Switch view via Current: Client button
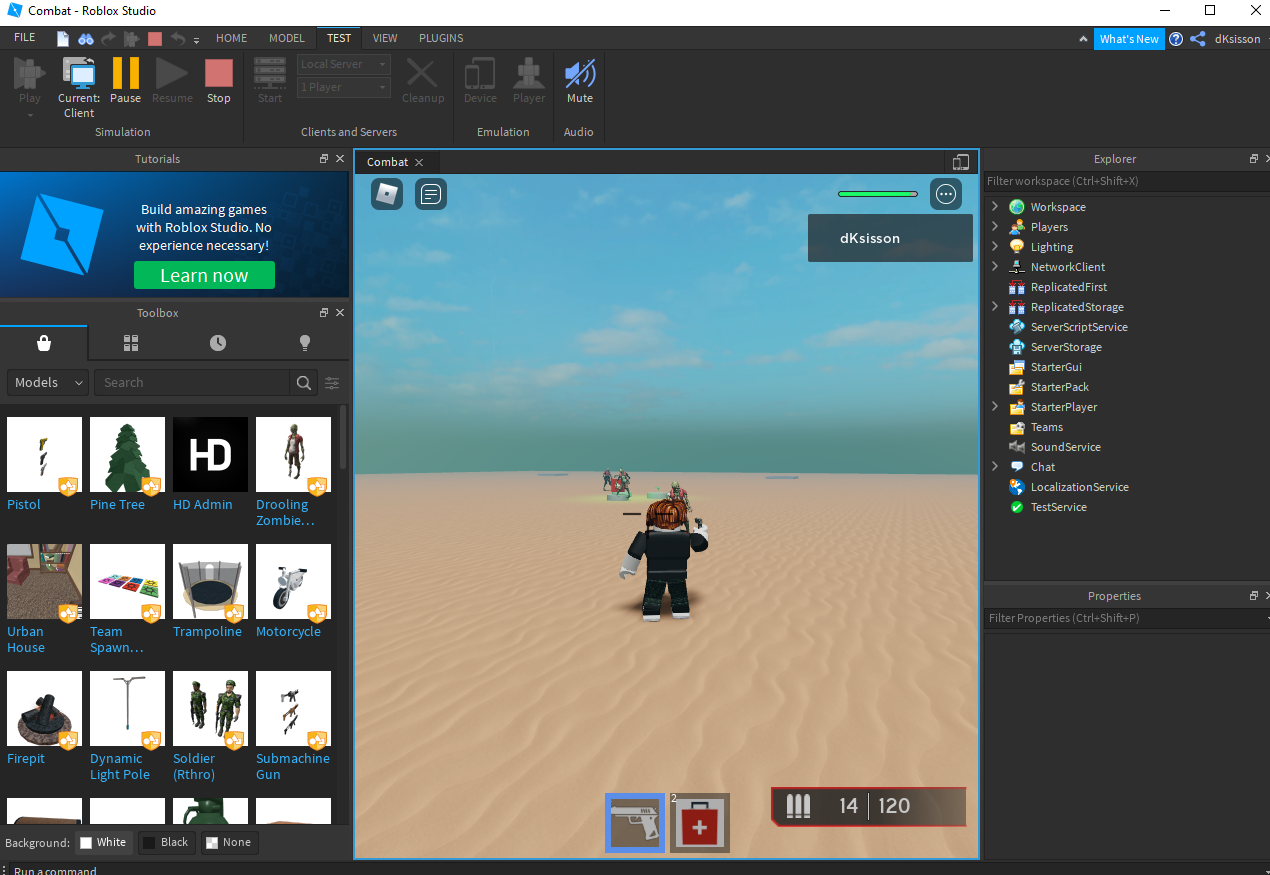This screenshot has width=1270, height=875. 79,88
